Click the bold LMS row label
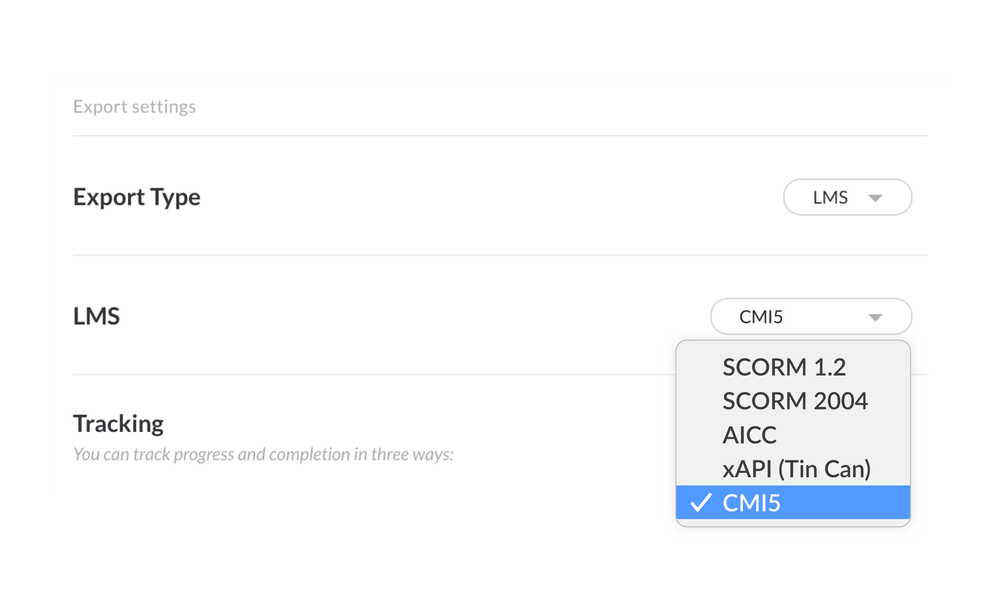Viewport: 999px width, 608px height. [97, 317]
